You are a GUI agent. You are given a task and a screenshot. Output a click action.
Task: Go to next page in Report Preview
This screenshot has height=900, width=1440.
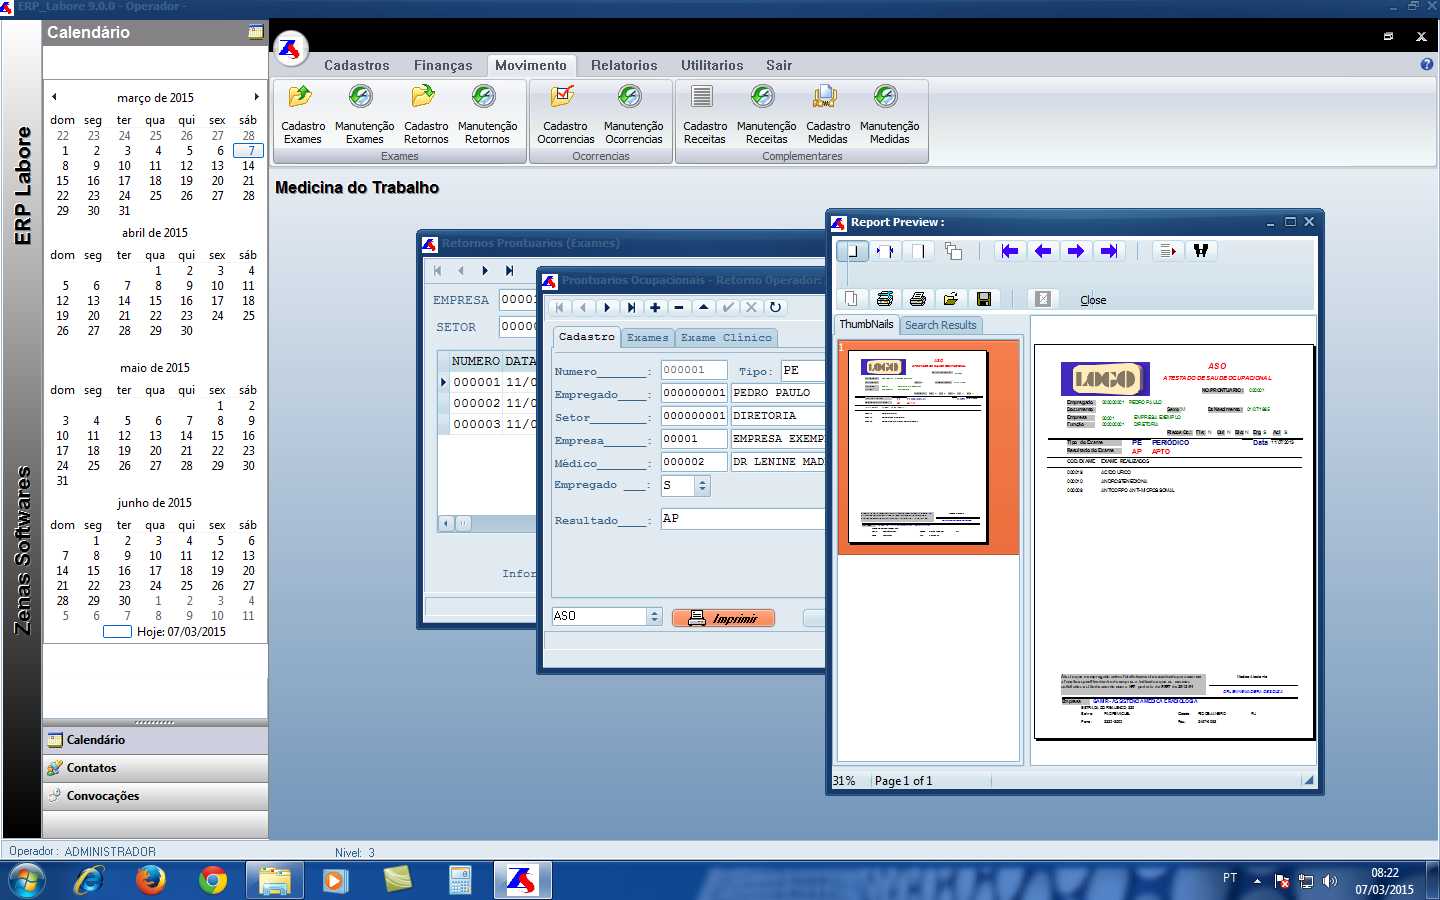(1075, 251)
